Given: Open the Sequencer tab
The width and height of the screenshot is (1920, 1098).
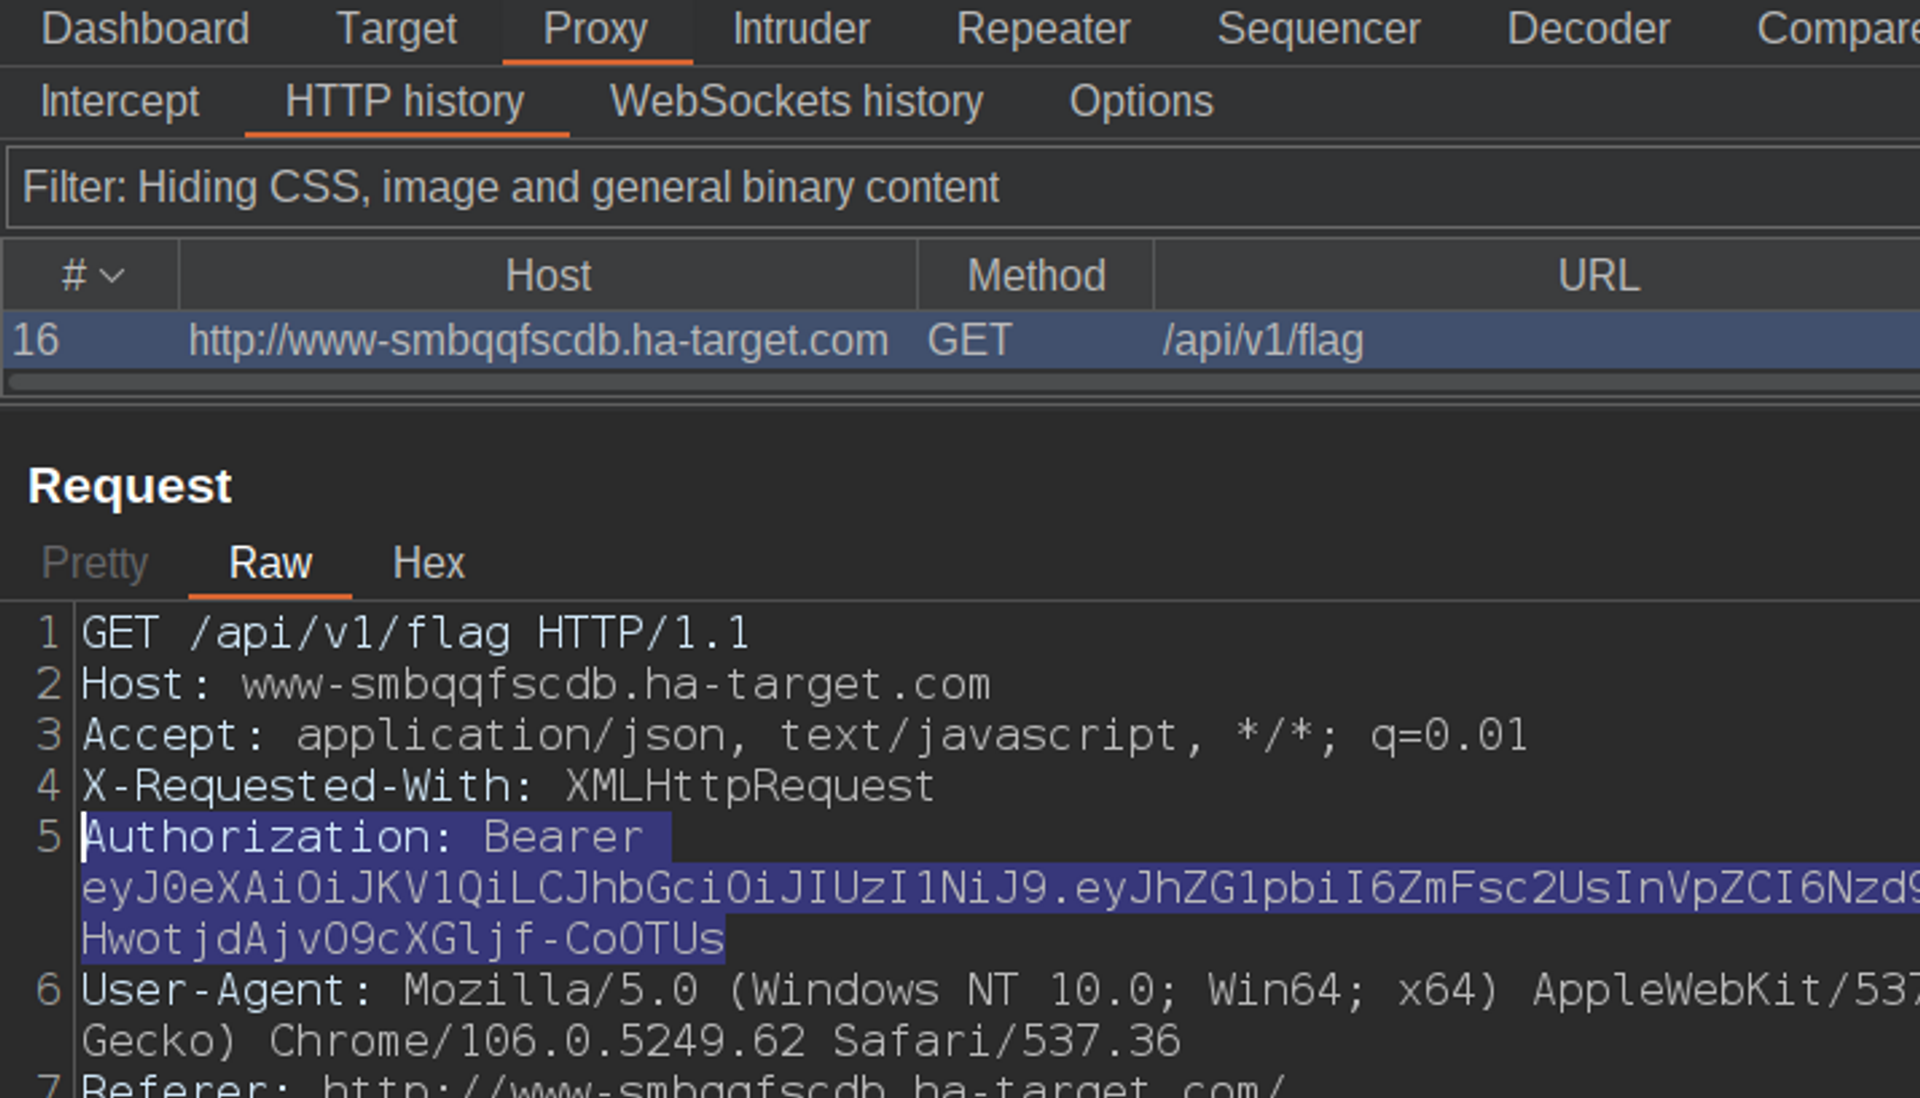Looking at the screenshot, I should pyautogui.click(x=1318, y=29).
